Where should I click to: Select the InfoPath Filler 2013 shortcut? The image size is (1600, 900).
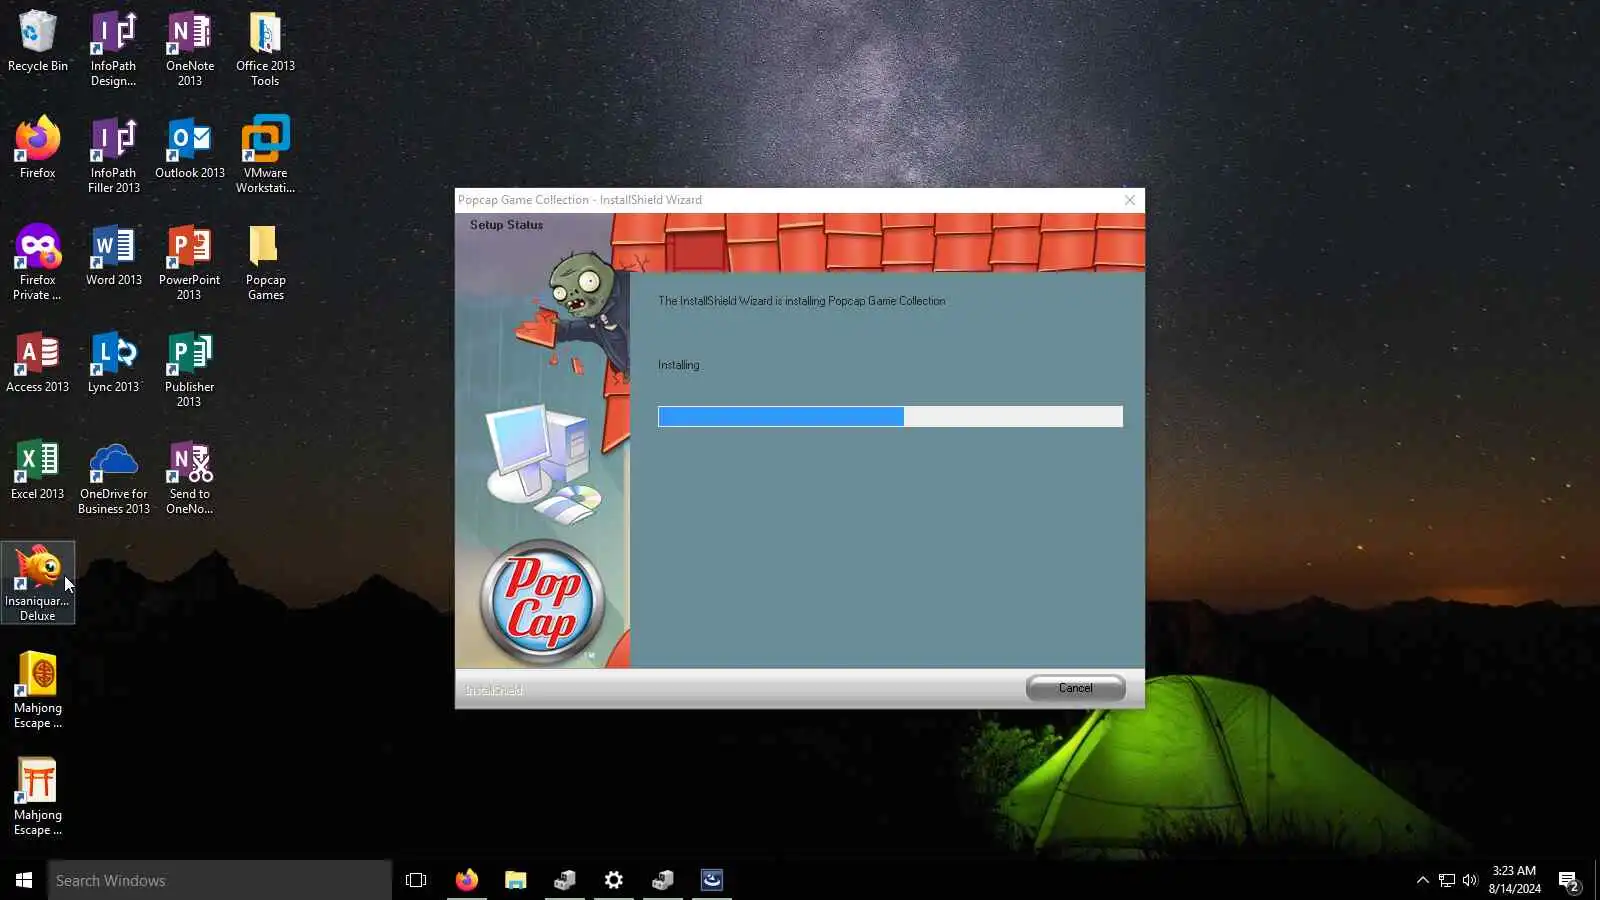point(113,155)
